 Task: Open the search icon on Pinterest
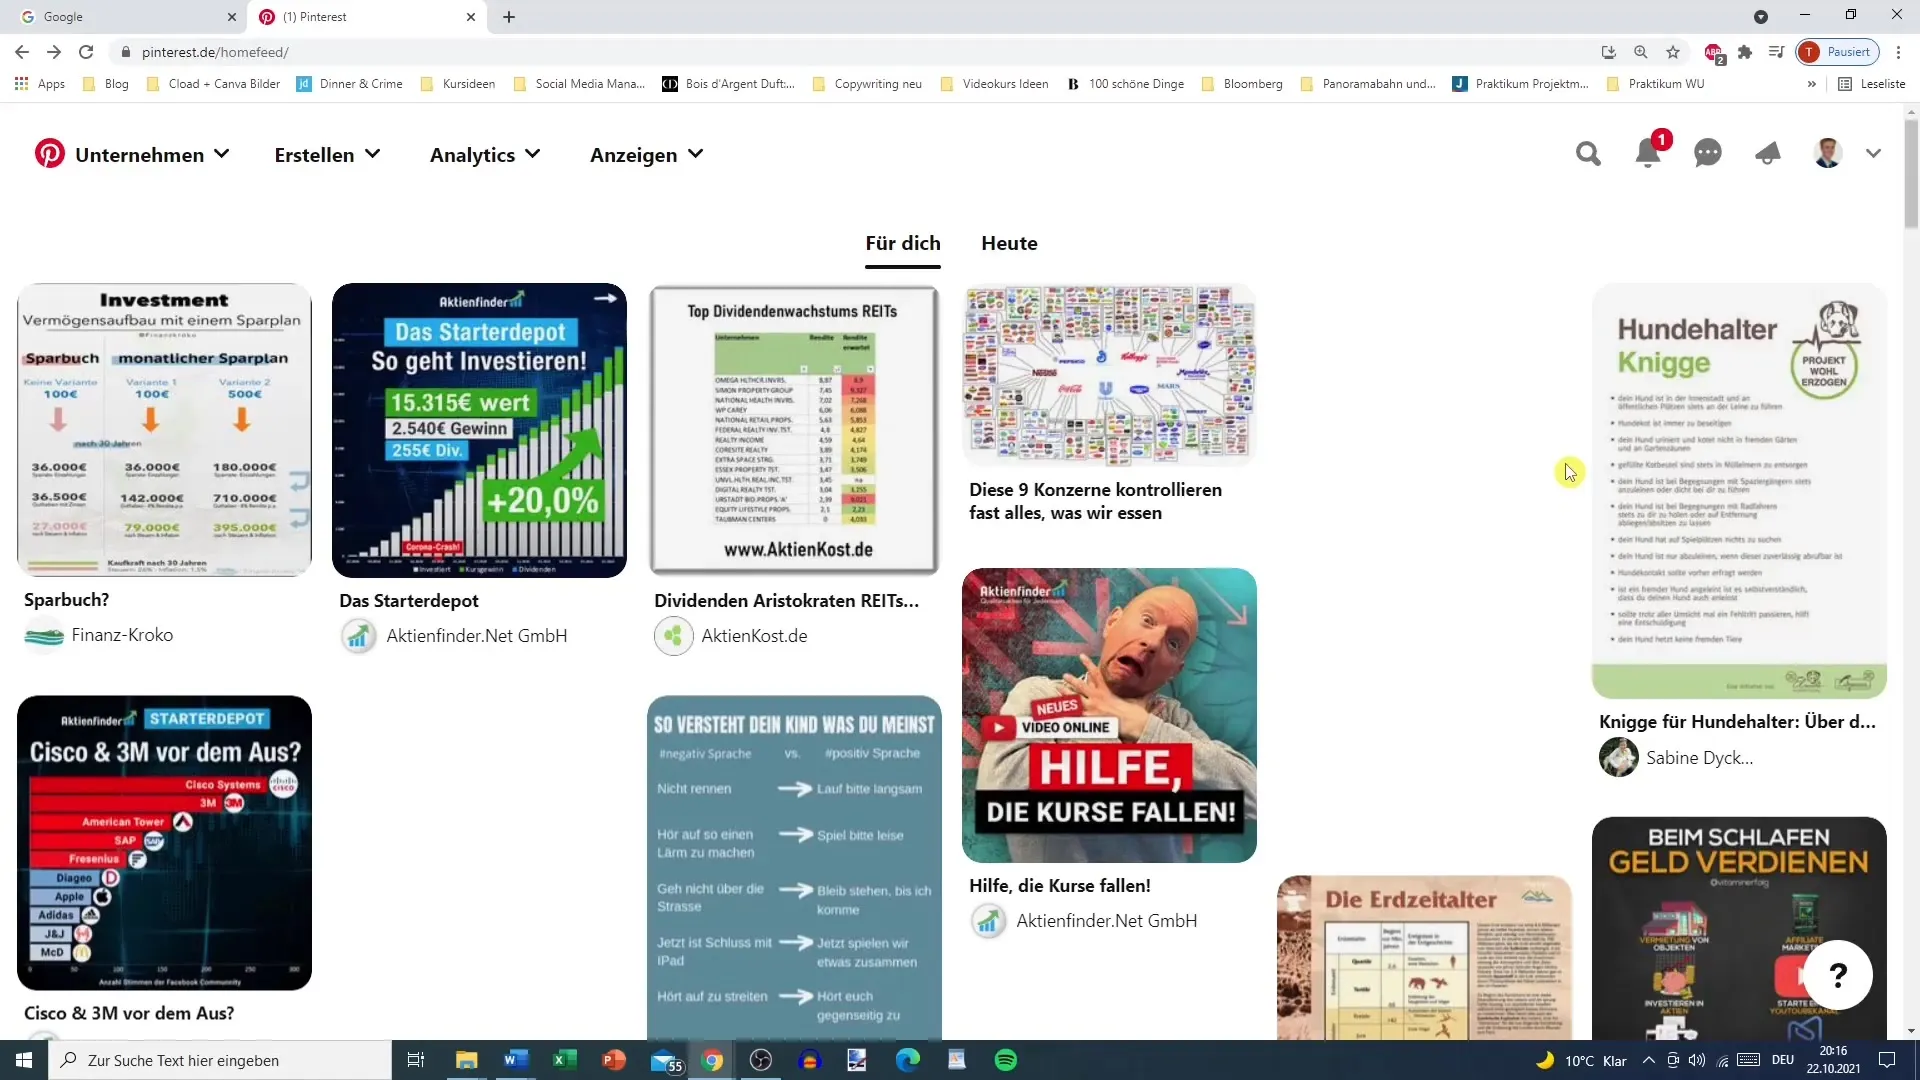(1589, 154)
